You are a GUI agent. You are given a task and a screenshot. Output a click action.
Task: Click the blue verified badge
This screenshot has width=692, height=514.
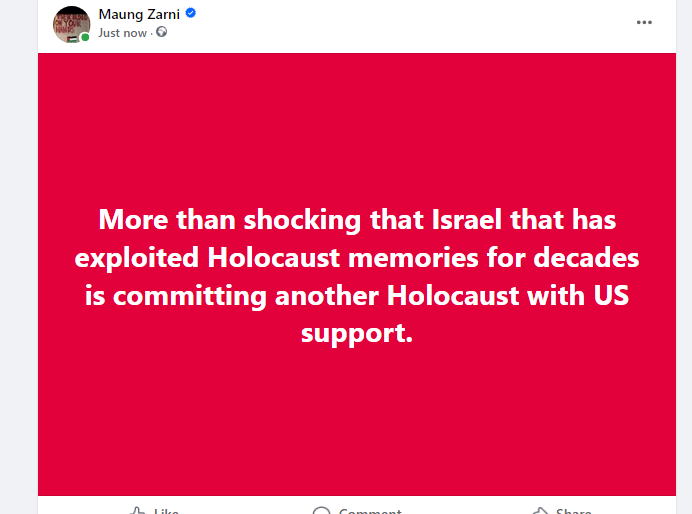[191, 14]
